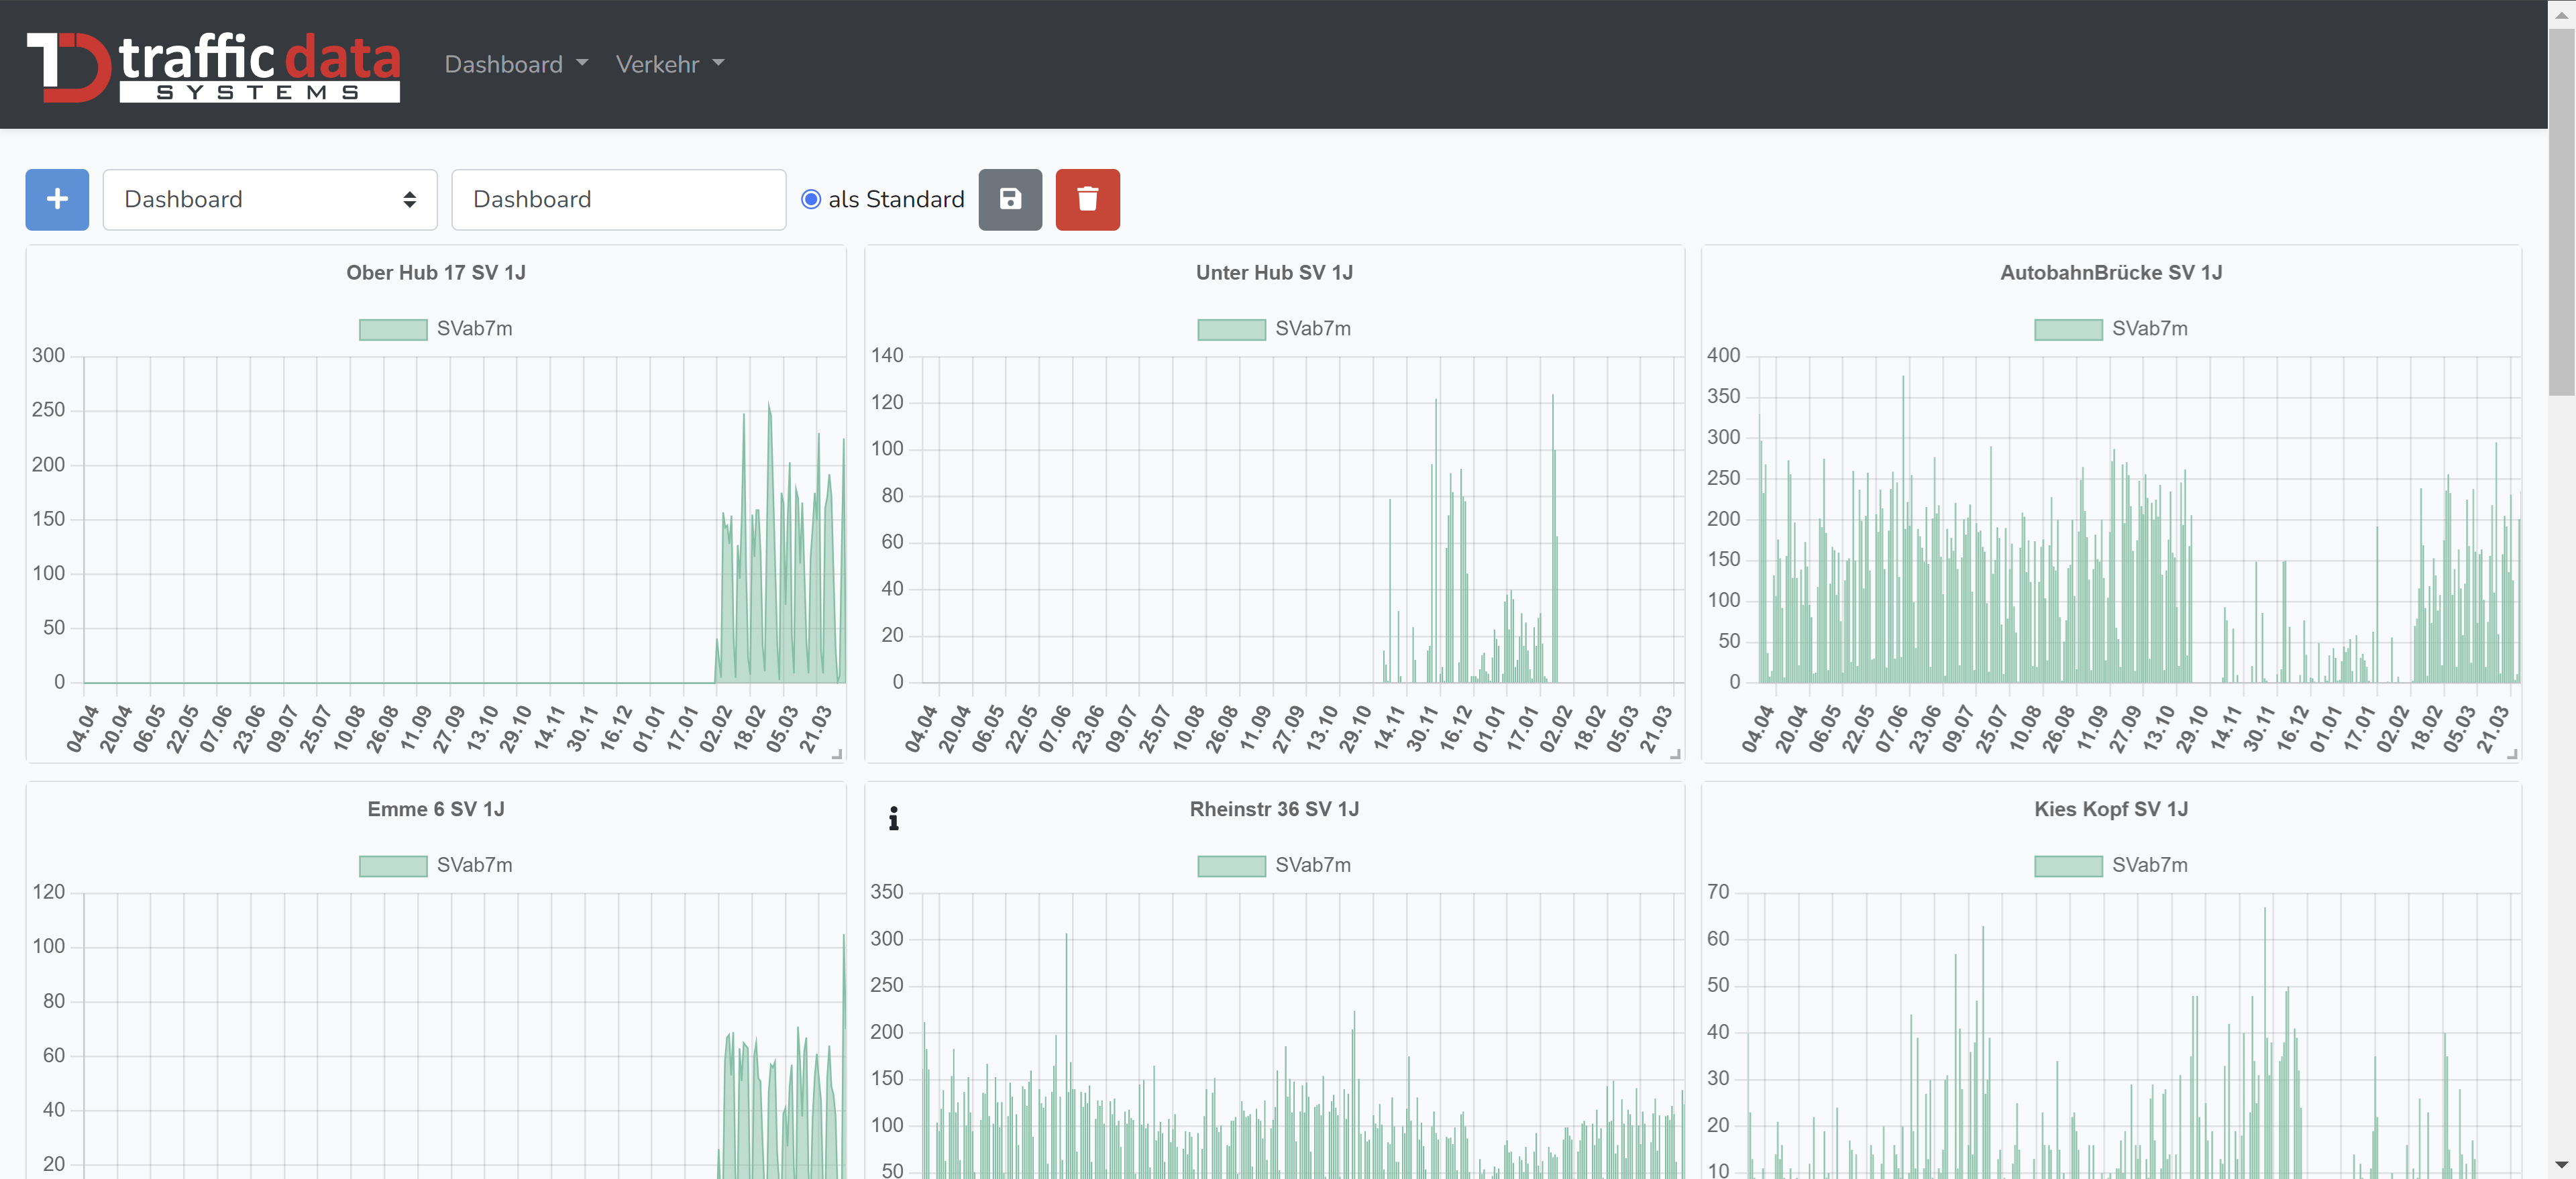The image size is (2576, 1179).
Task: Click the page scrollbar down arrow
Action: click(2561, 1165)
